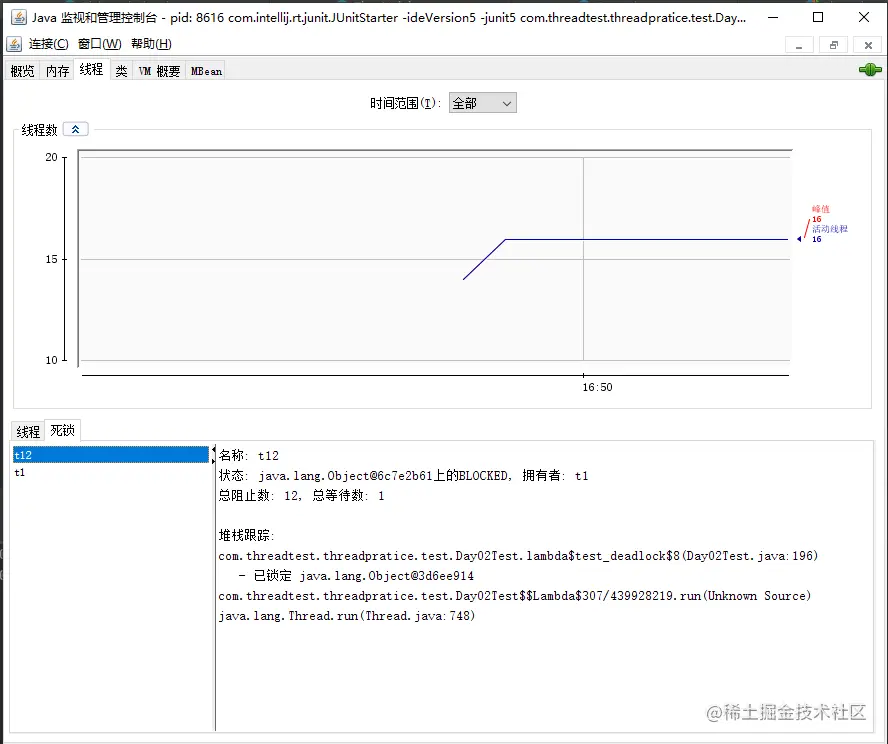Select the 线程 main tab

pyautogui.click(x=91, y=69)
